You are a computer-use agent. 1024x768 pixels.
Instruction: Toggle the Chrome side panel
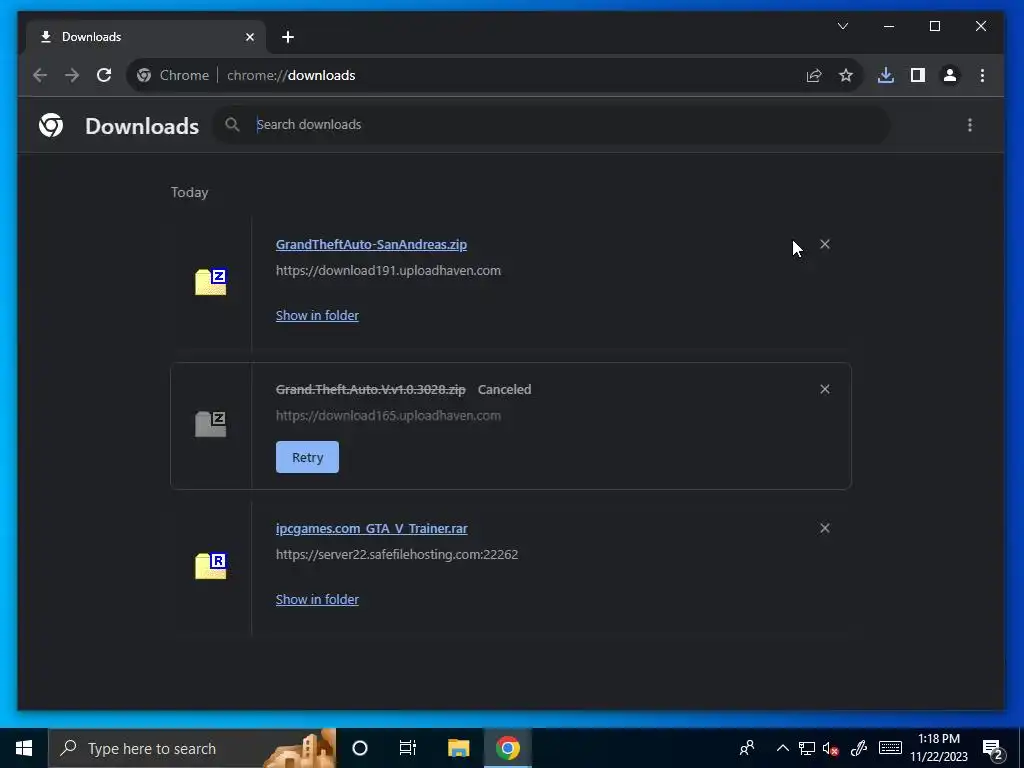918,75
